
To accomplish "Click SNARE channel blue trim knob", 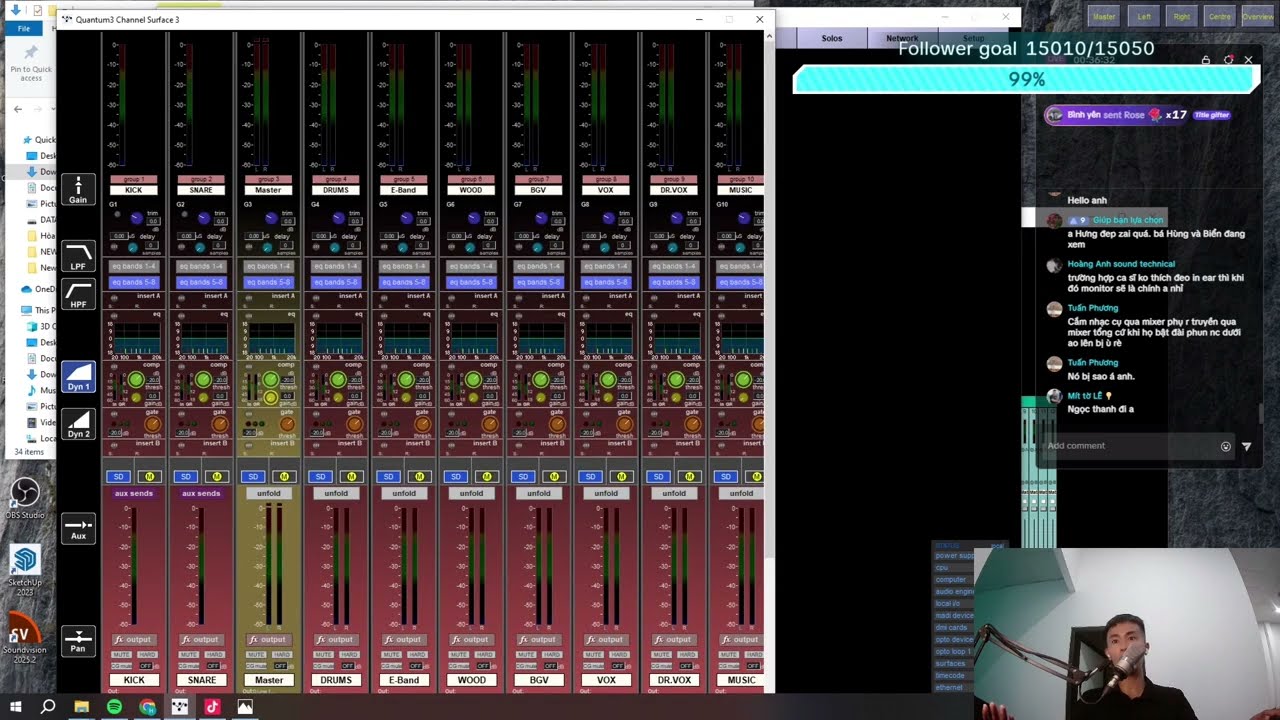I will (x=204, y=218).
